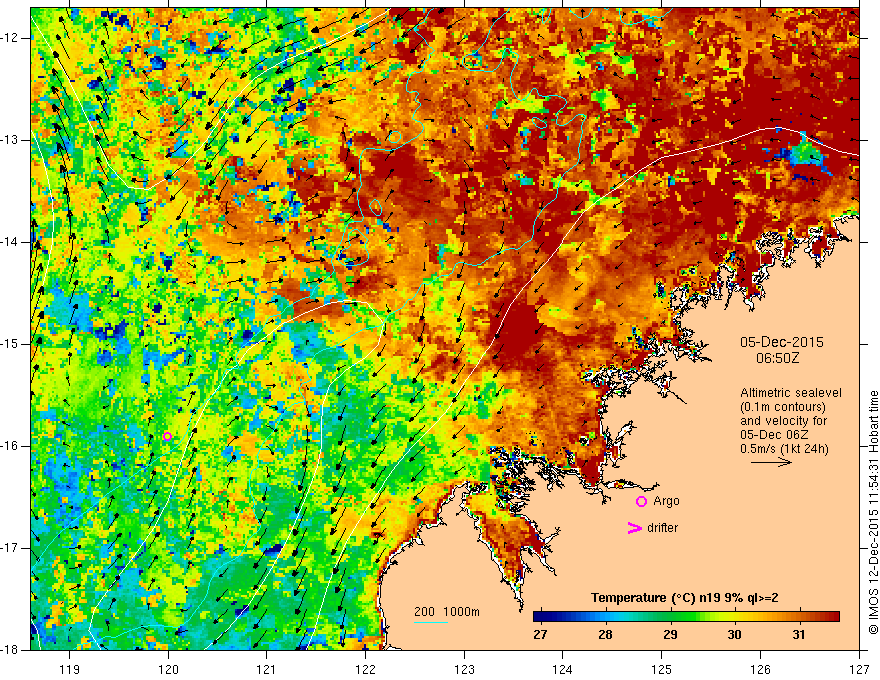
Task: Click the latitude axis label -13
Action: [10, 140]
